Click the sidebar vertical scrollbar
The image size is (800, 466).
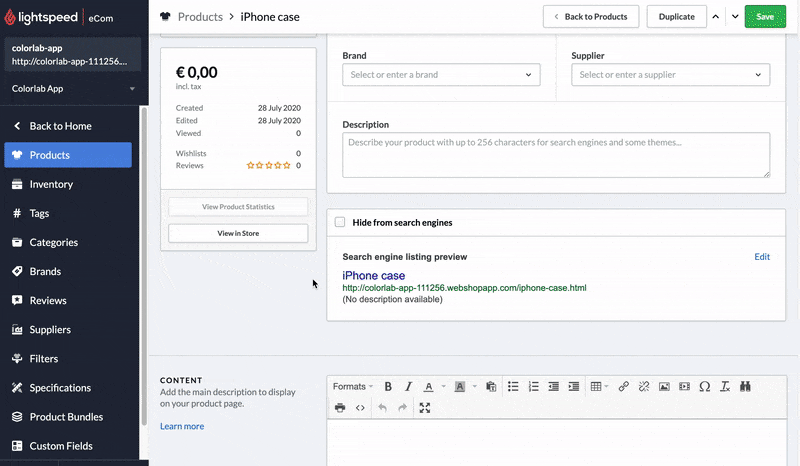click(144, 265)
